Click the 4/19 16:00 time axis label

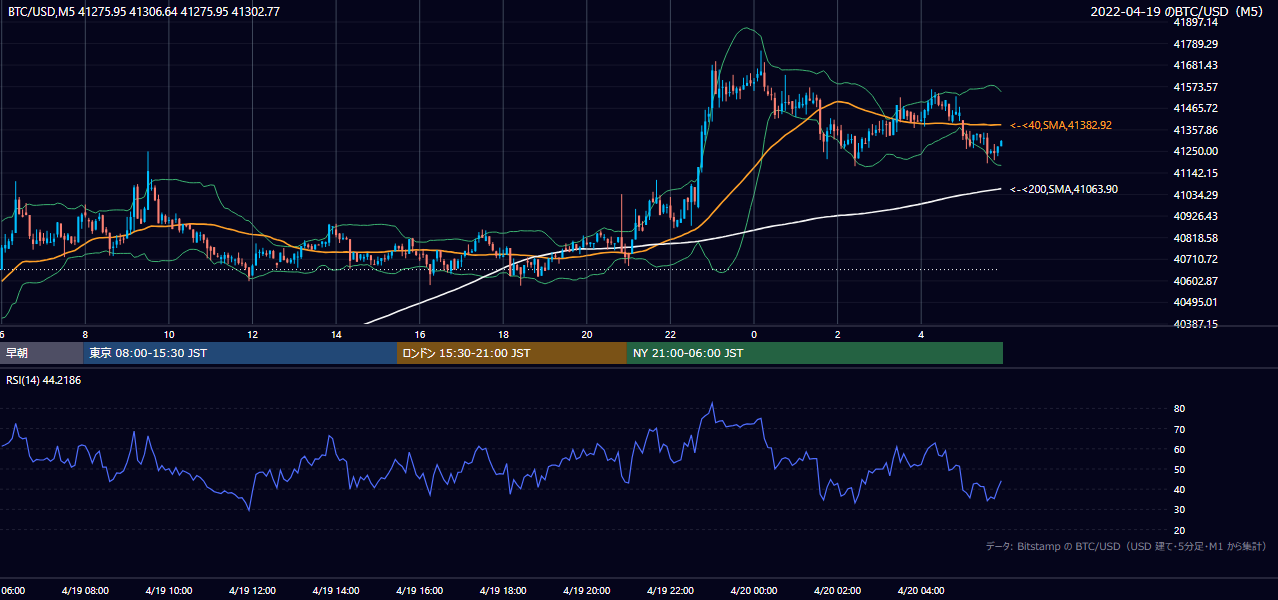click(x=419, y=591)
